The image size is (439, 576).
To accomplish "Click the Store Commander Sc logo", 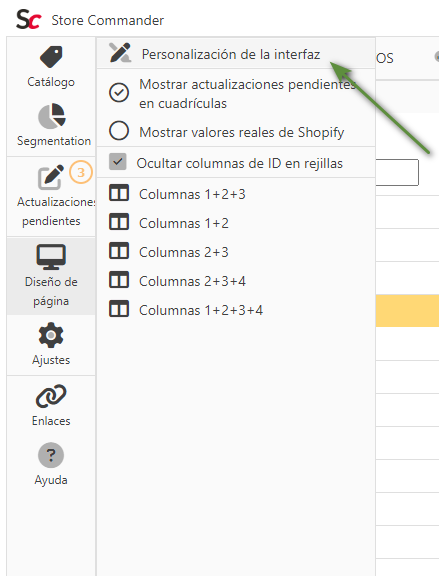I will (29, 20).
